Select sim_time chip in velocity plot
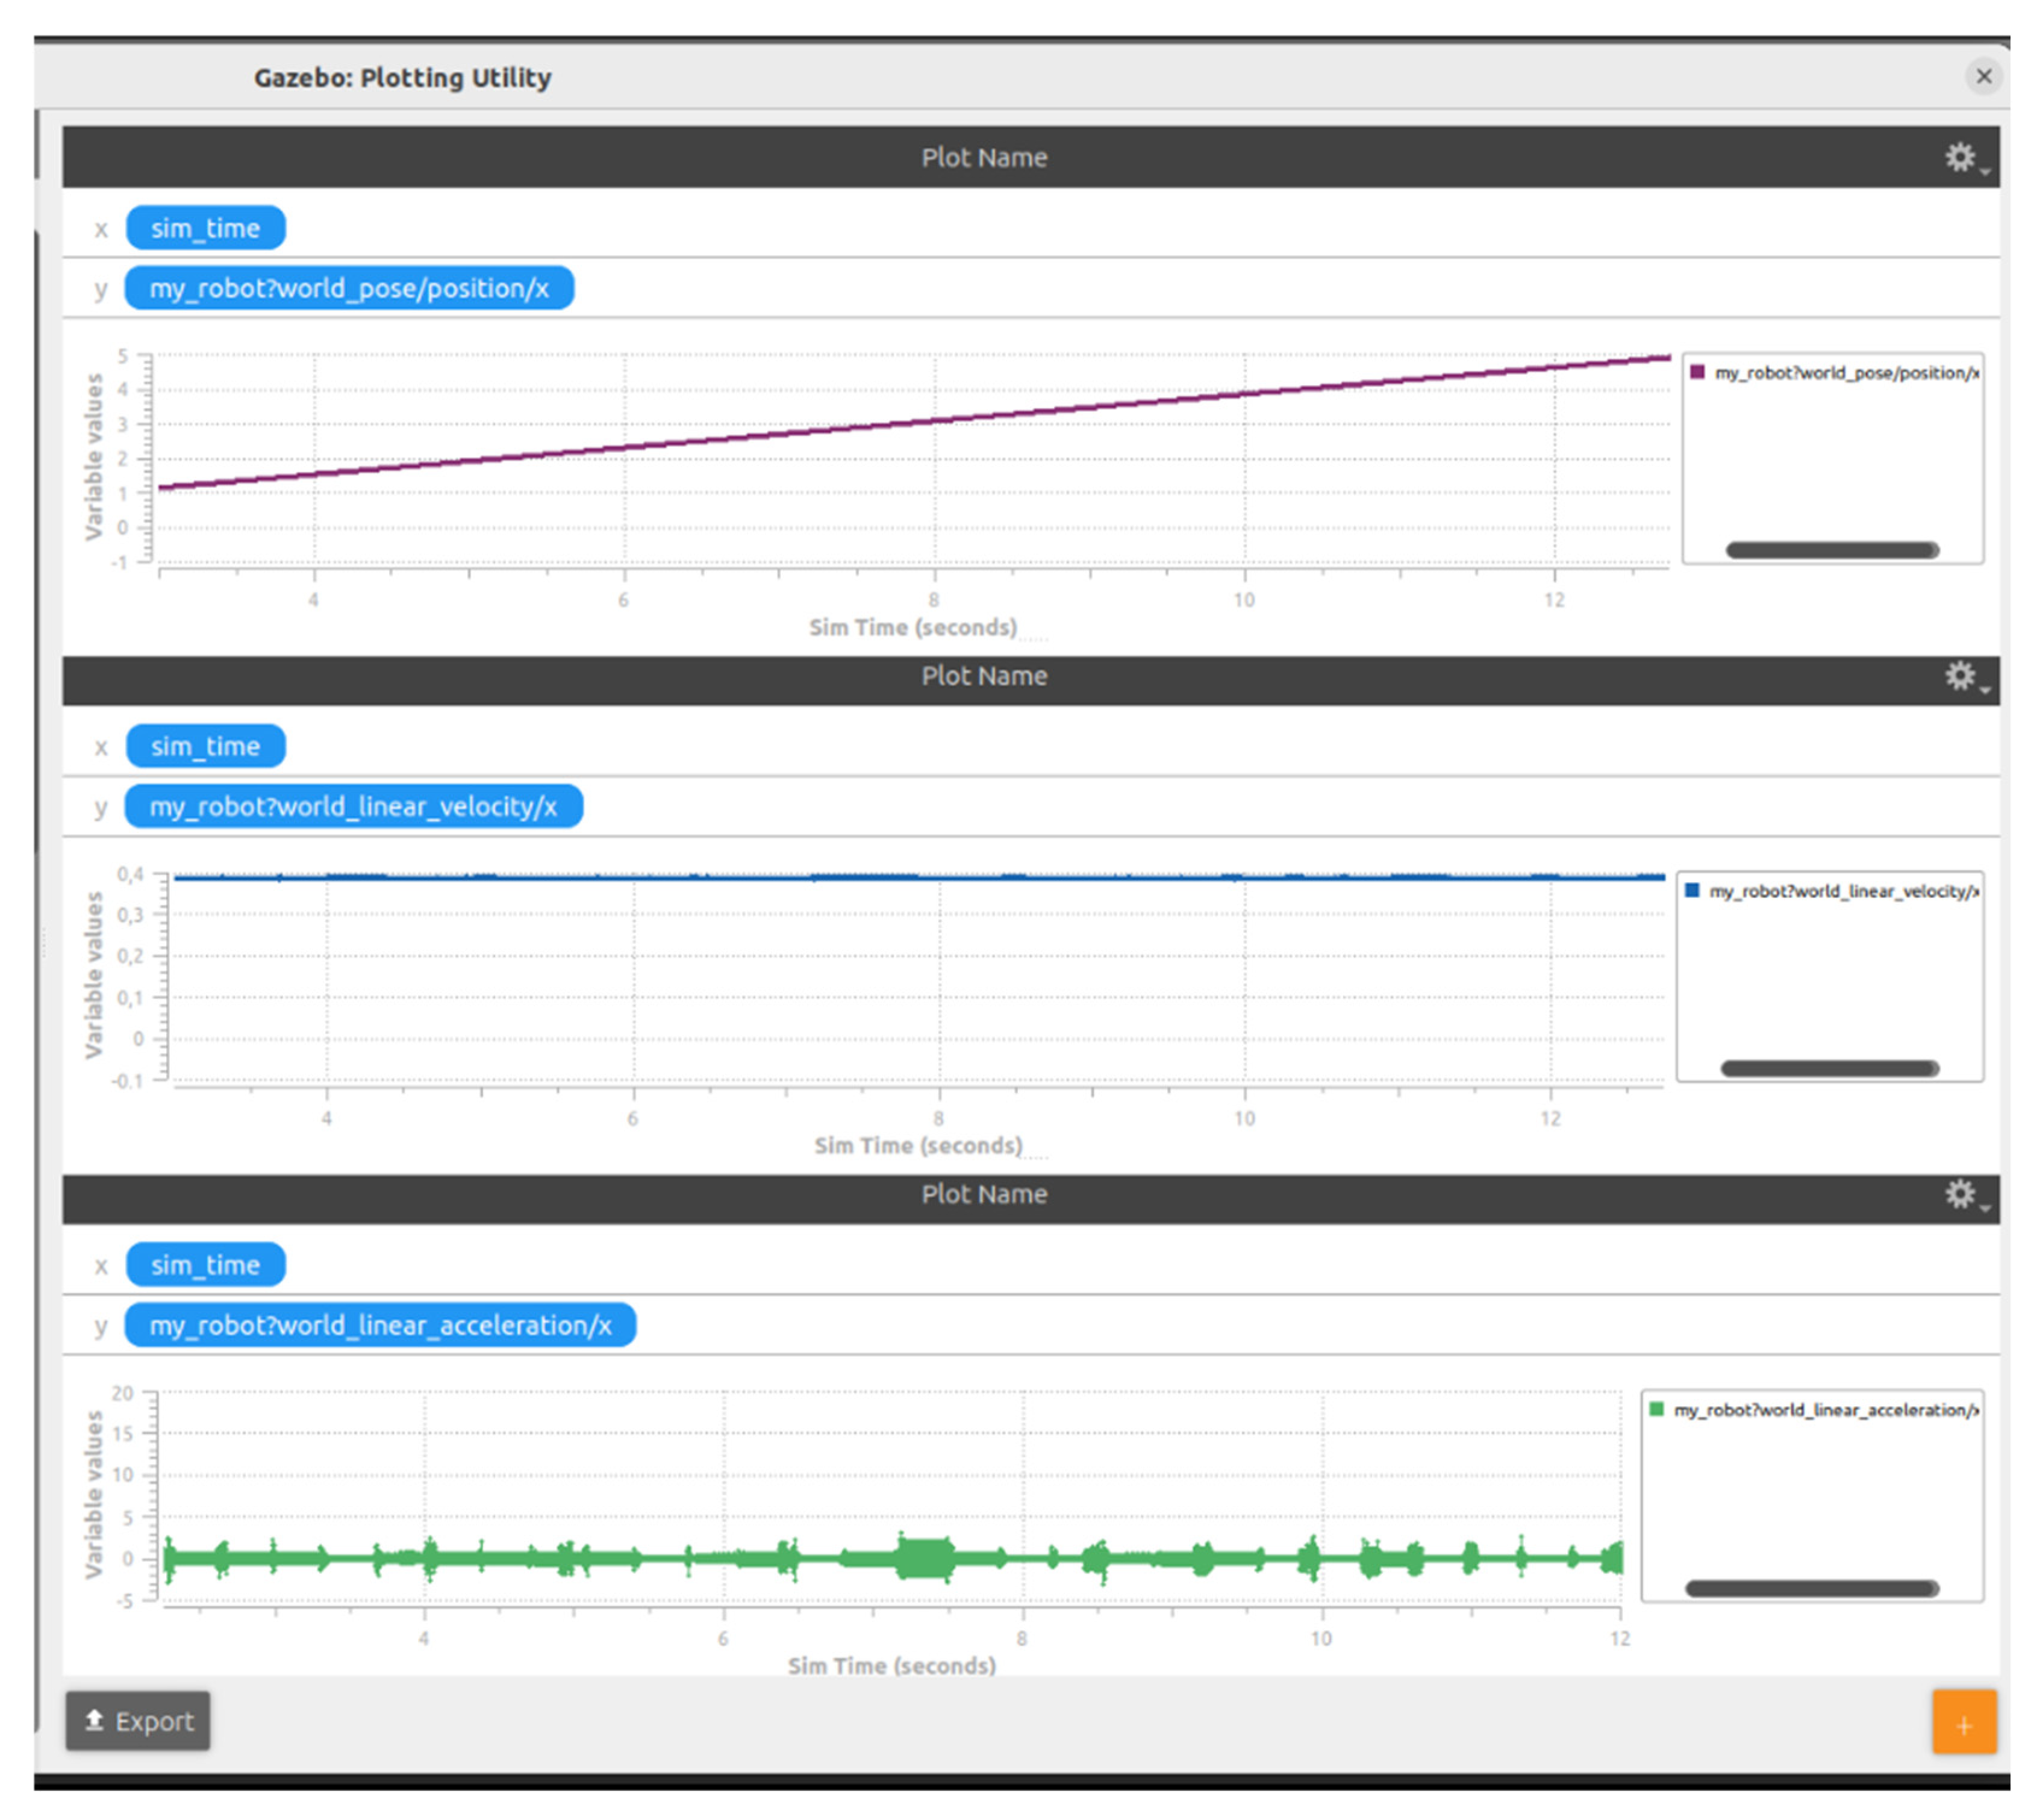The height and width of the screenshot is (1820, 2037). coord(205,747)
